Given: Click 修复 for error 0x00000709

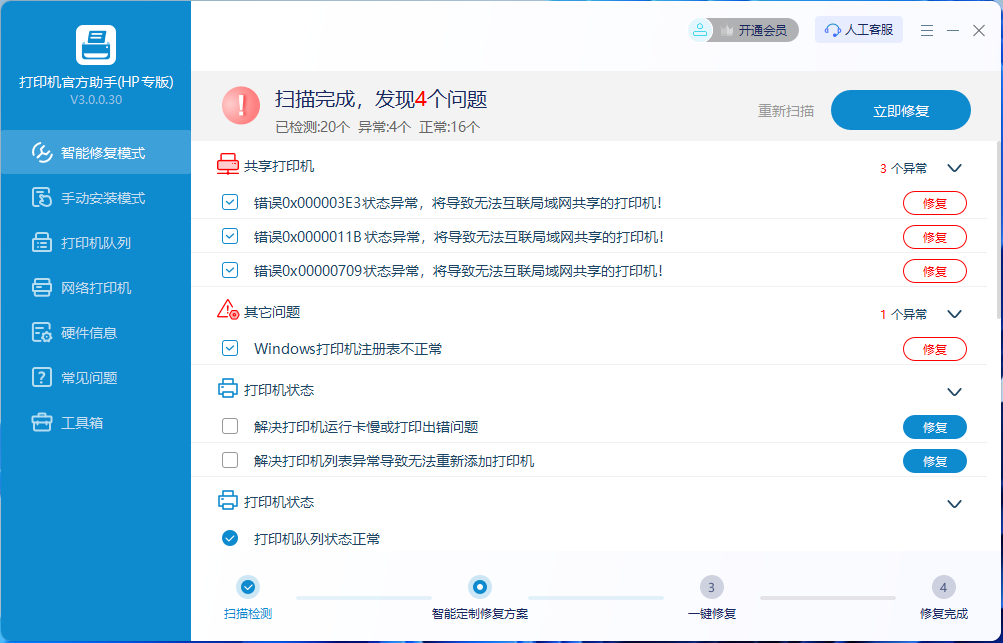Looking at the screenshot, I should tap(934, 271).
